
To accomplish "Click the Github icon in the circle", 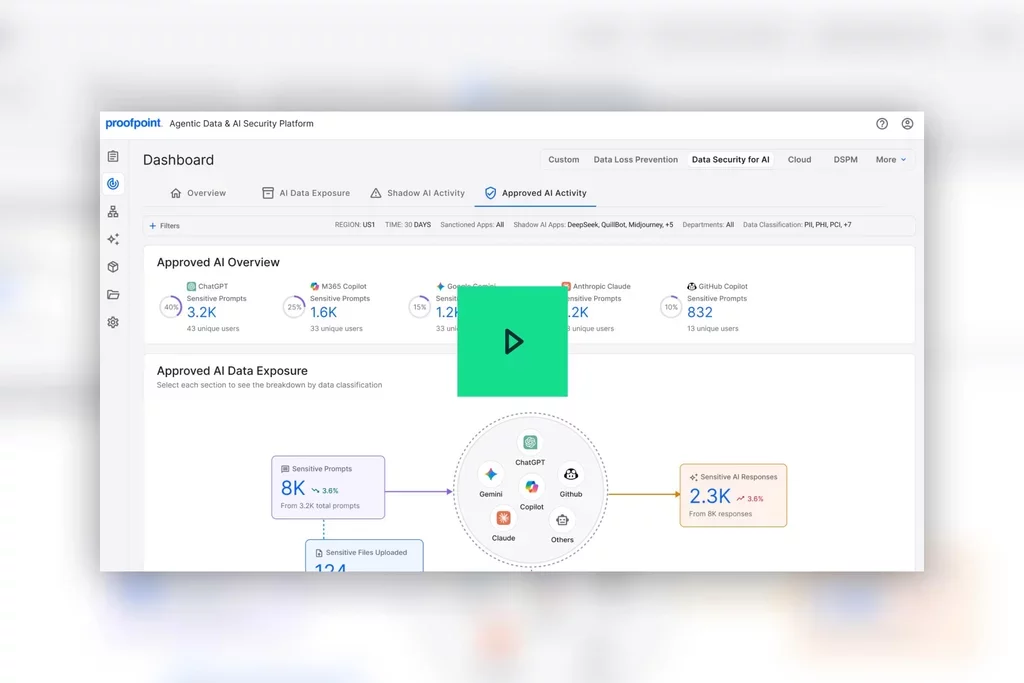I will point(571,474).
